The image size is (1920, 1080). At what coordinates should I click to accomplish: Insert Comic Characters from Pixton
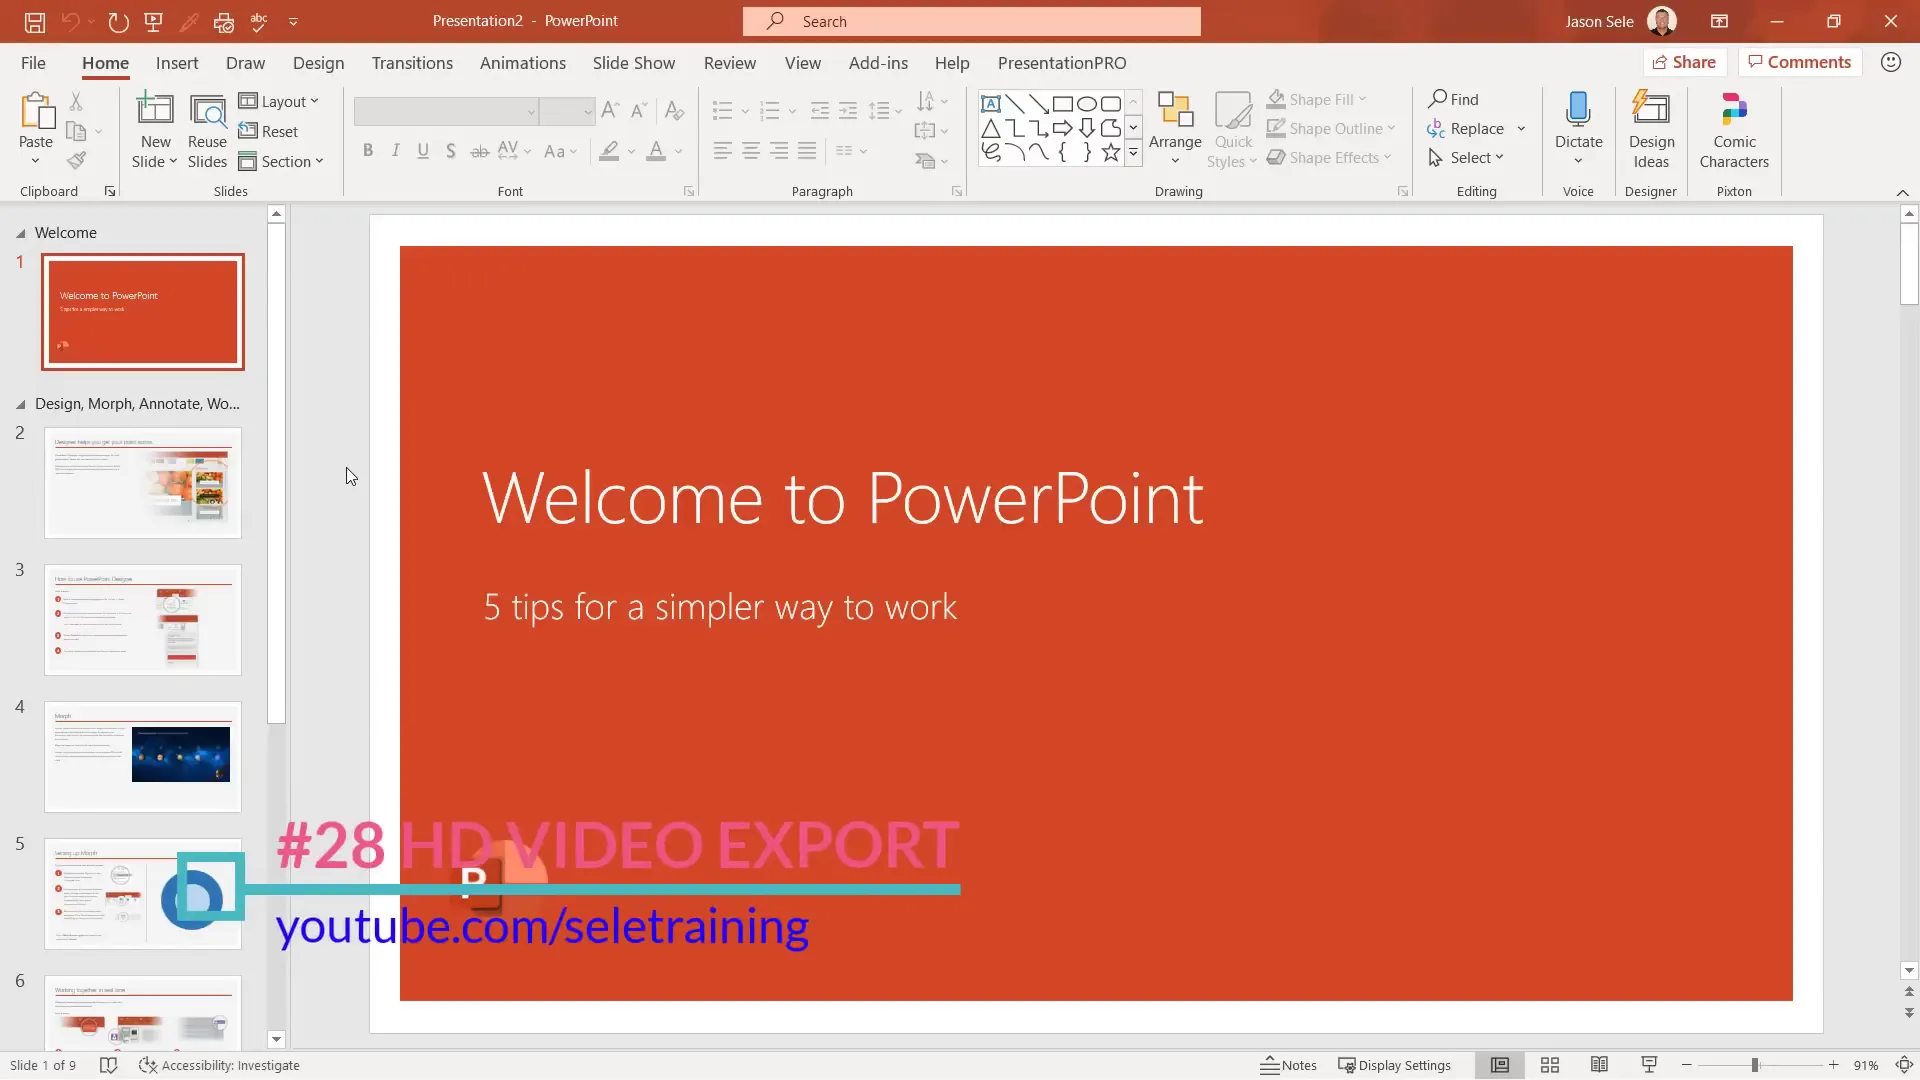[1733, 128]
